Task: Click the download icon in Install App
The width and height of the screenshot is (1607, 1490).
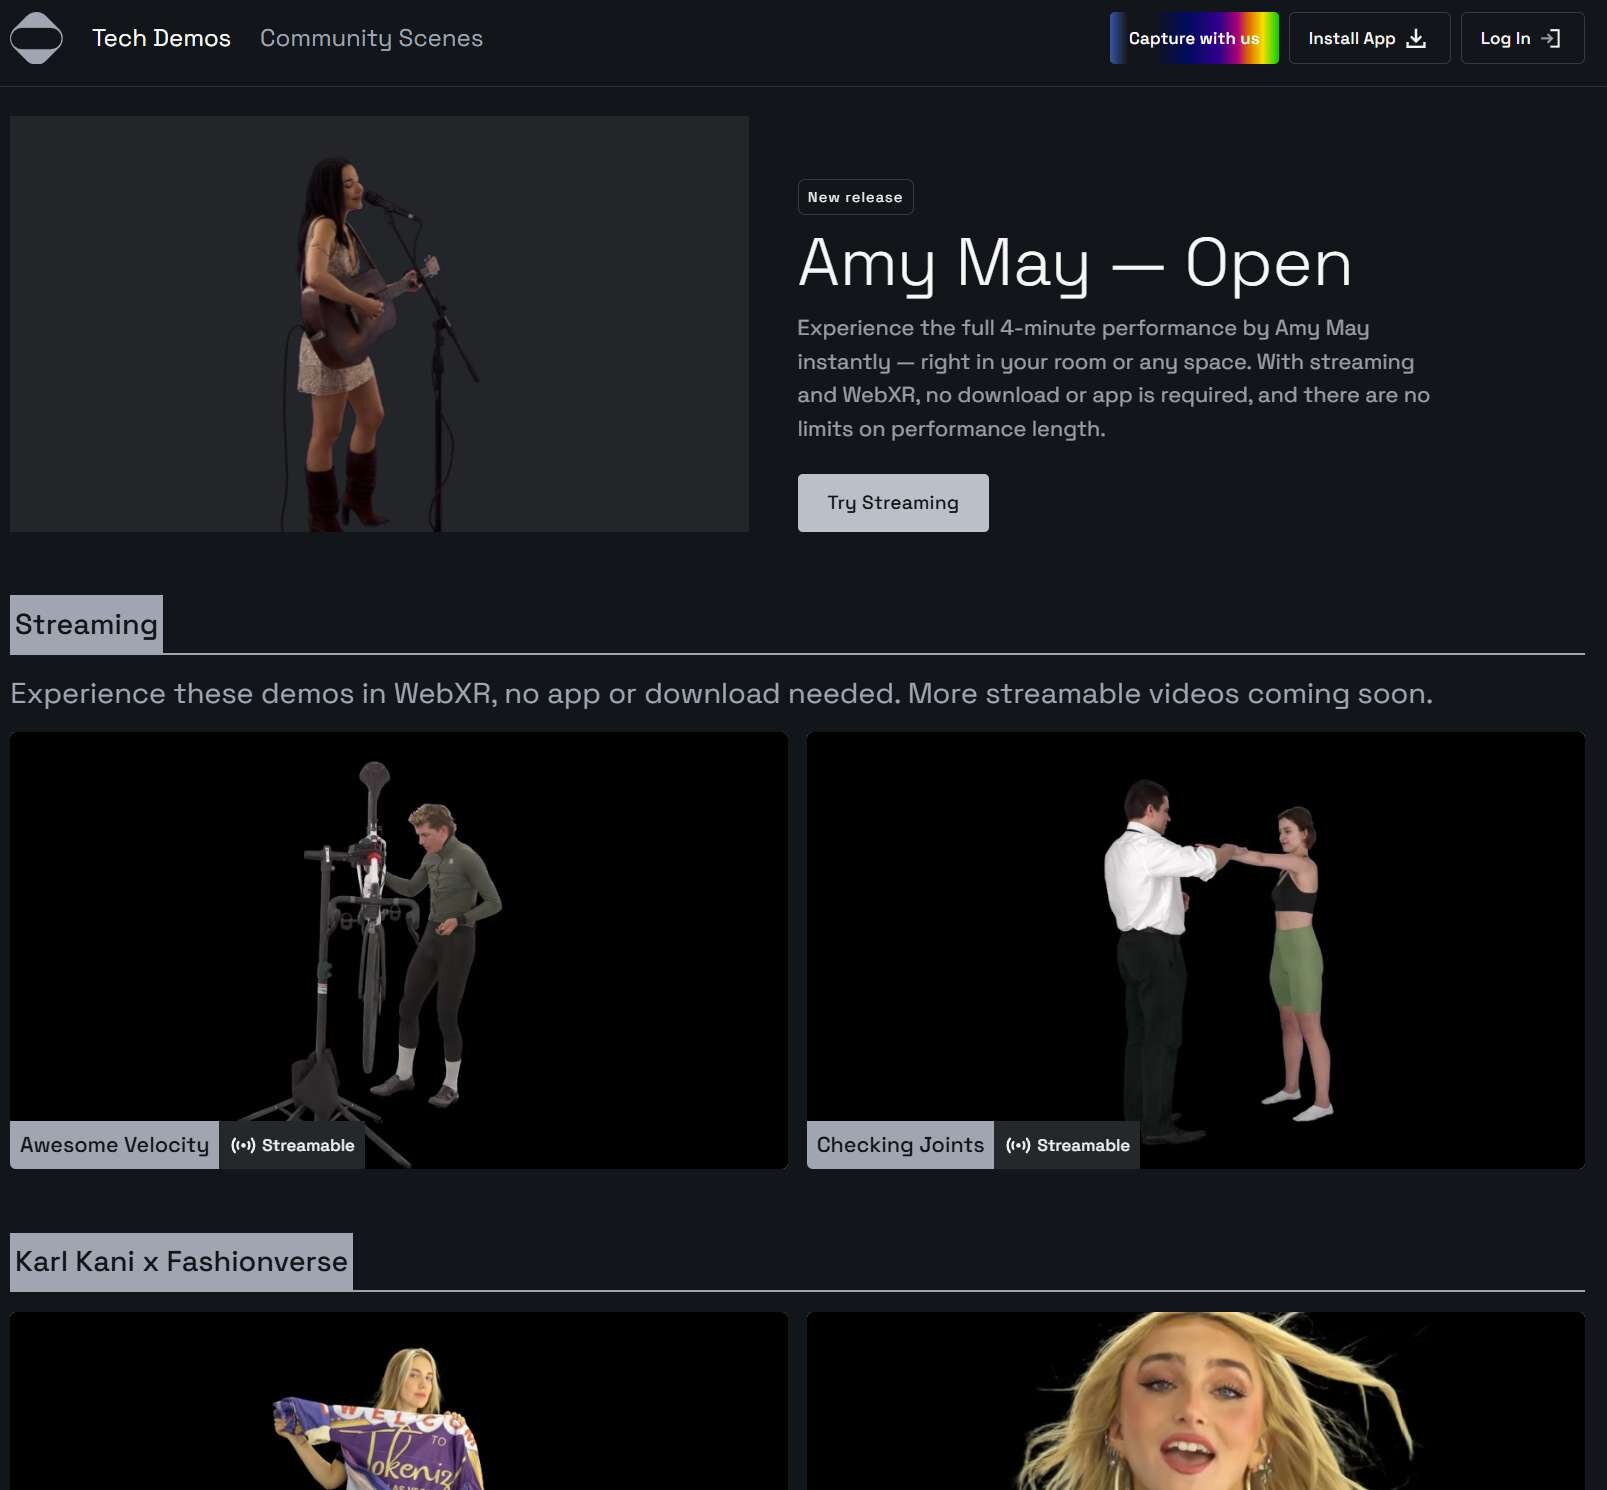Action: (1416, 38)
